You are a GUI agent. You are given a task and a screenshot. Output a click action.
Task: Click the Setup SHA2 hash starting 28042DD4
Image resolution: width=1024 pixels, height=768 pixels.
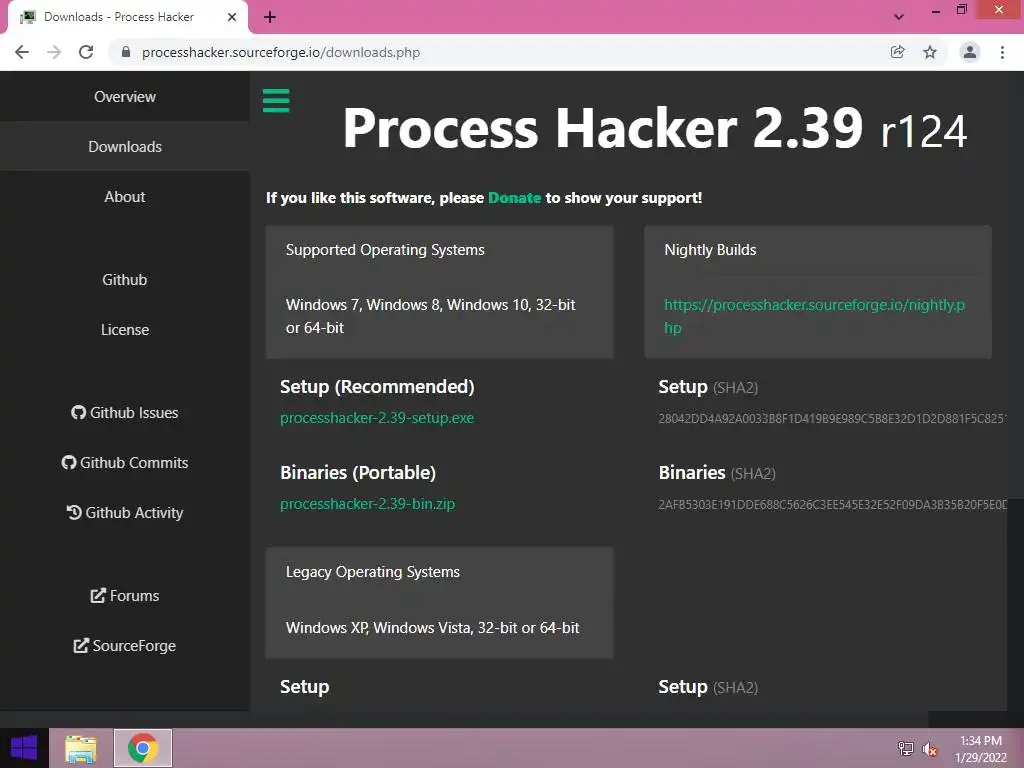point(833,419)
